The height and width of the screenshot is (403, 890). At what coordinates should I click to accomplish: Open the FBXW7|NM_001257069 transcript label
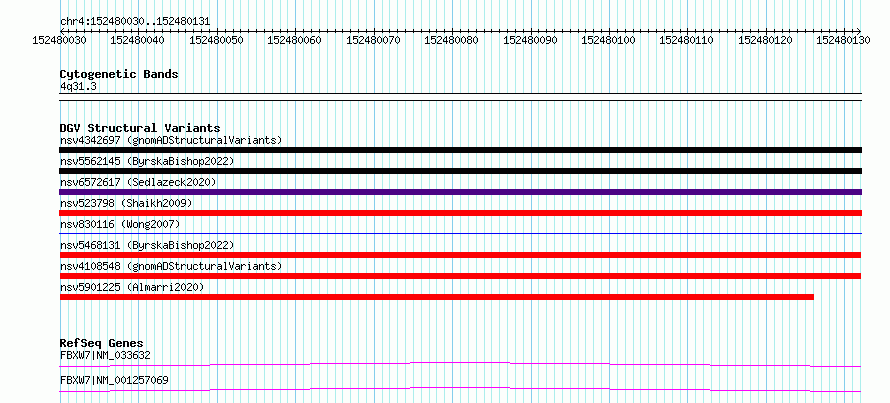[114, 380]
